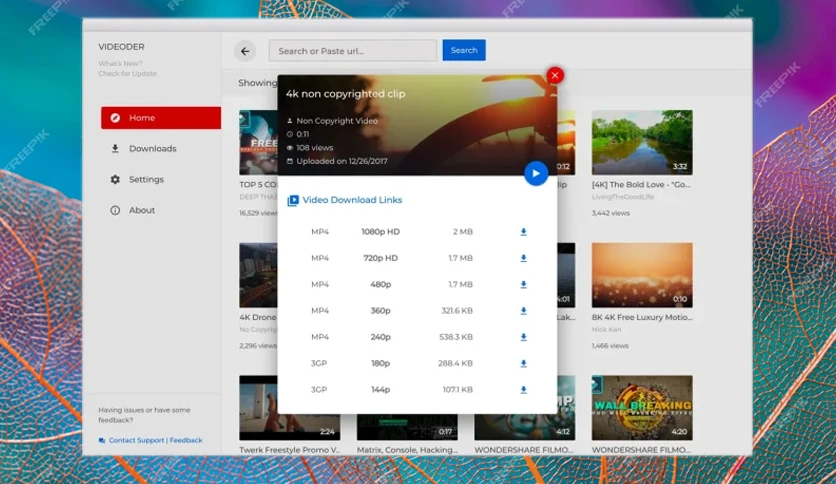Click the Nick Kan channel name
The image size is (836, 484).
pos(607,330)
